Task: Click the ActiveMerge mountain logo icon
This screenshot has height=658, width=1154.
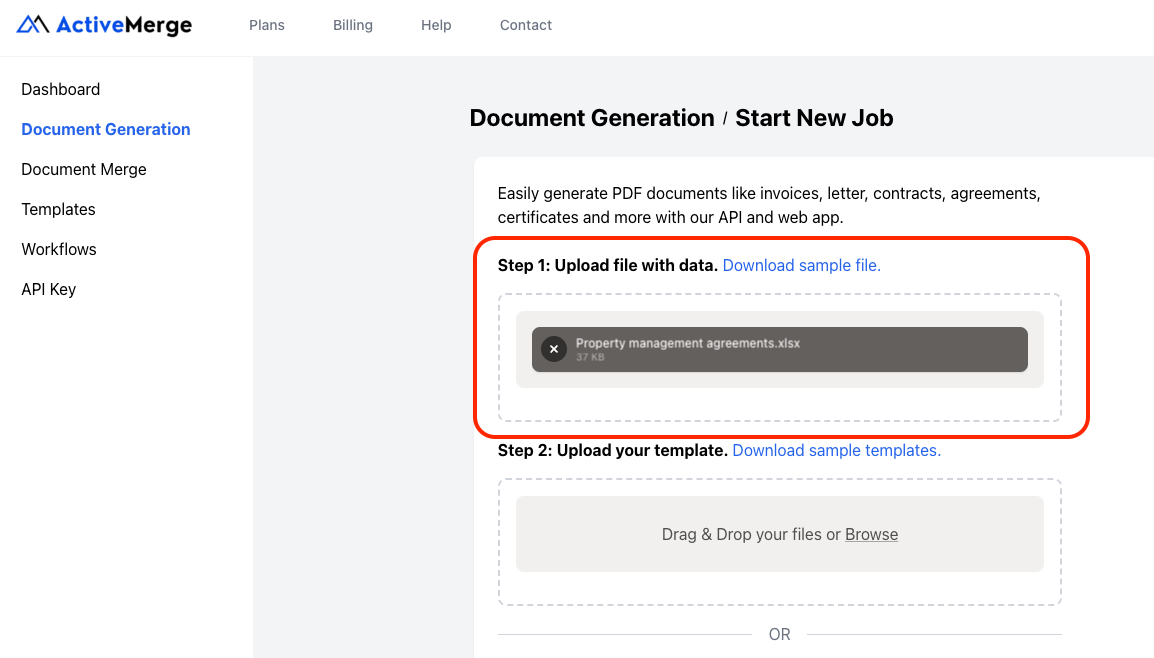Action: 30,25
